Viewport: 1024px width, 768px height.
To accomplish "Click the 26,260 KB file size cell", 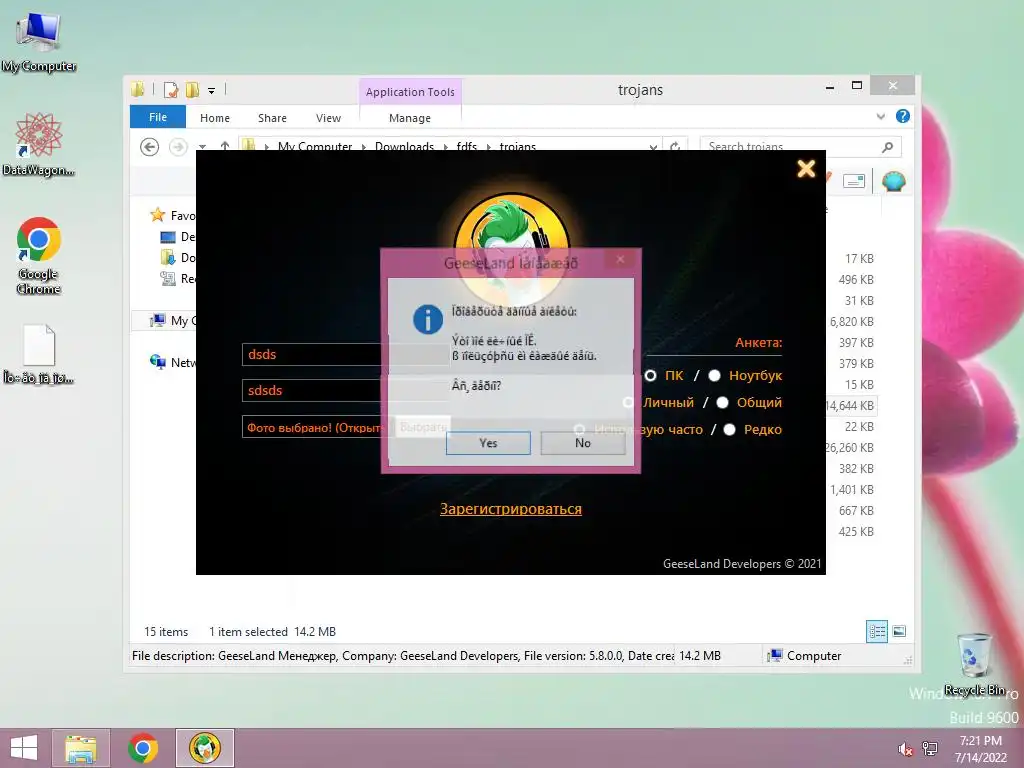I will pos(850,447).
